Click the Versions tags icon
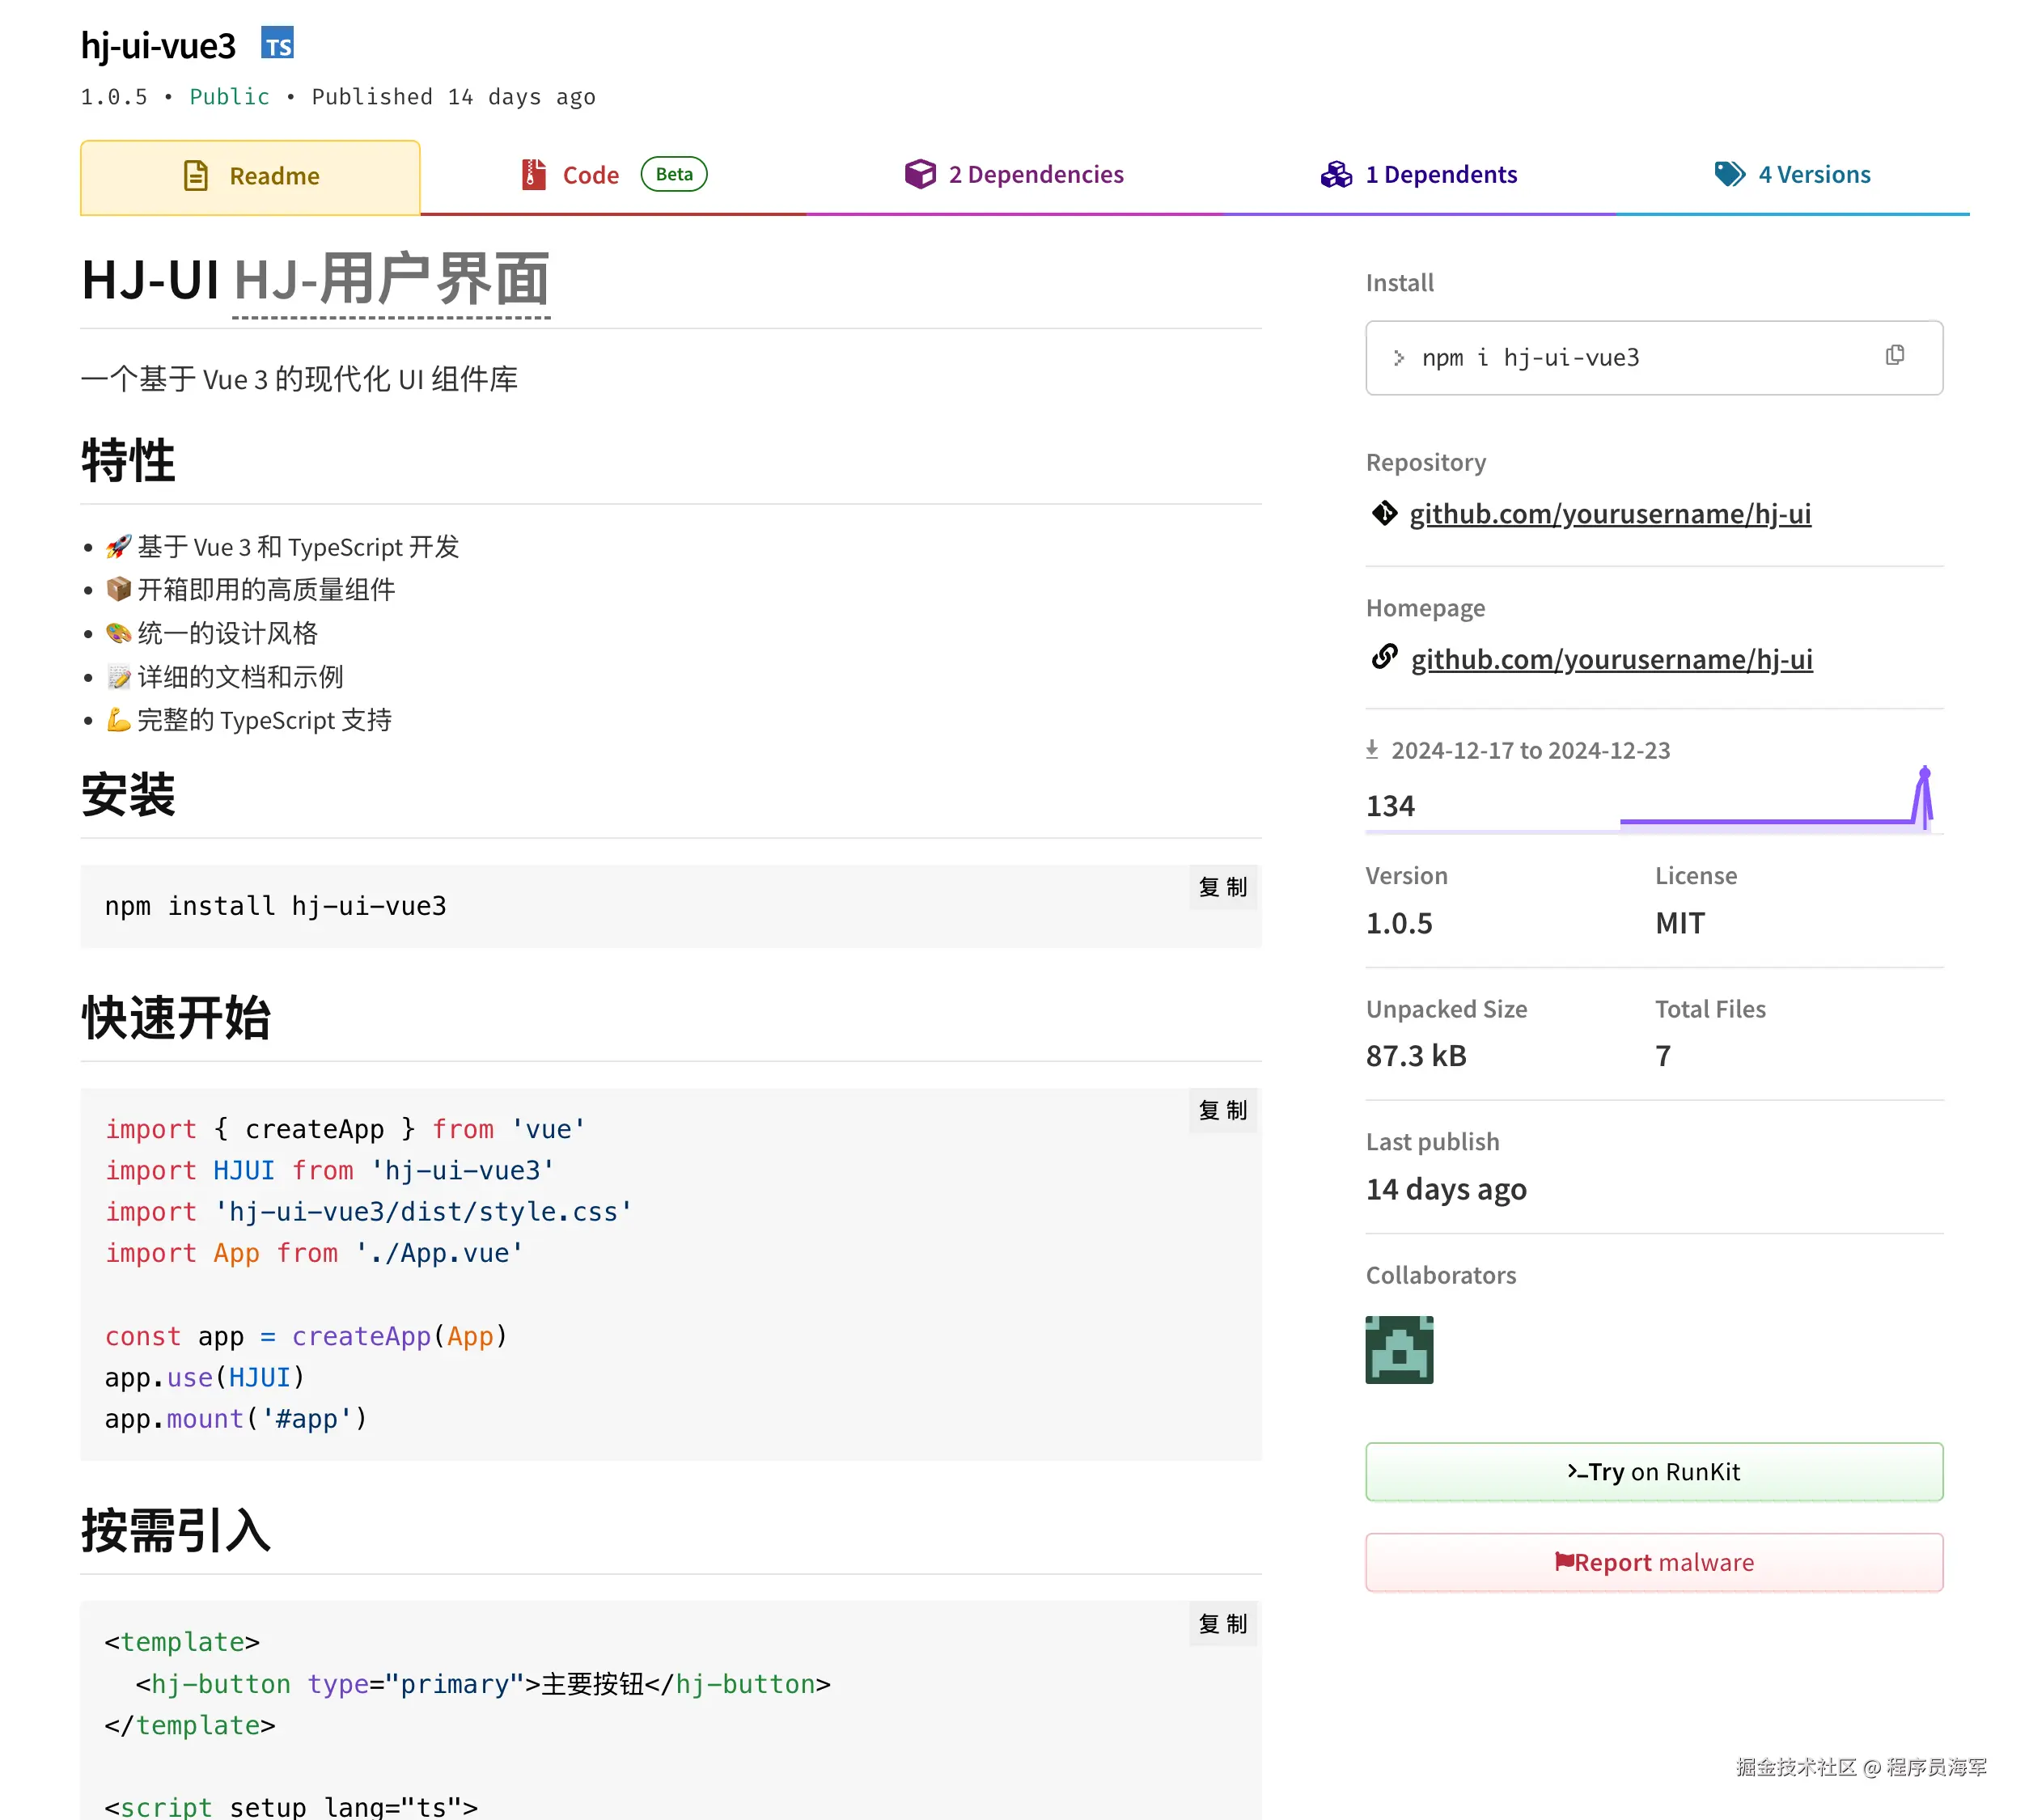The height and width of the screenshot is (1820, 2029). click(x=1729, y=174)
